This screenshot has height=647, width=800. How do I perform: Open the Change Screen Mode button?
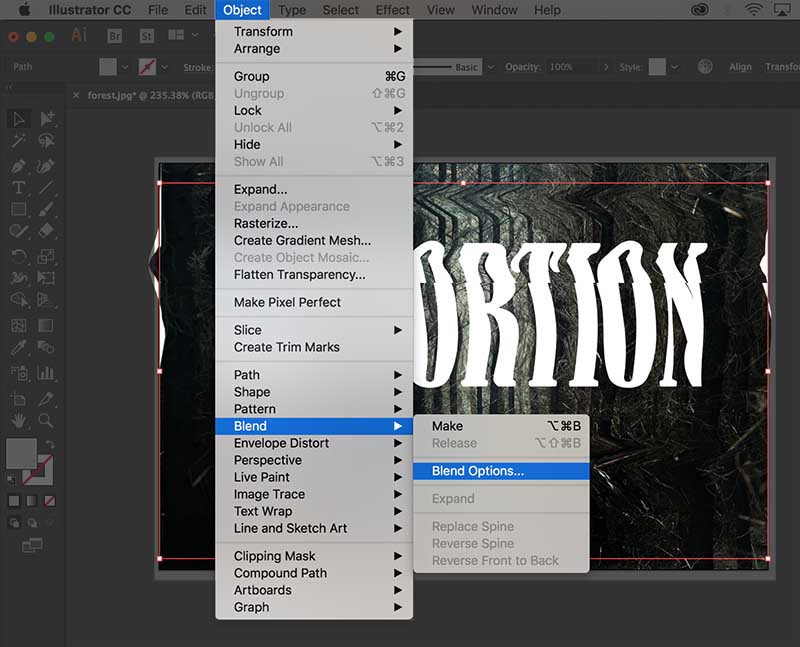[x=32, y=545]
